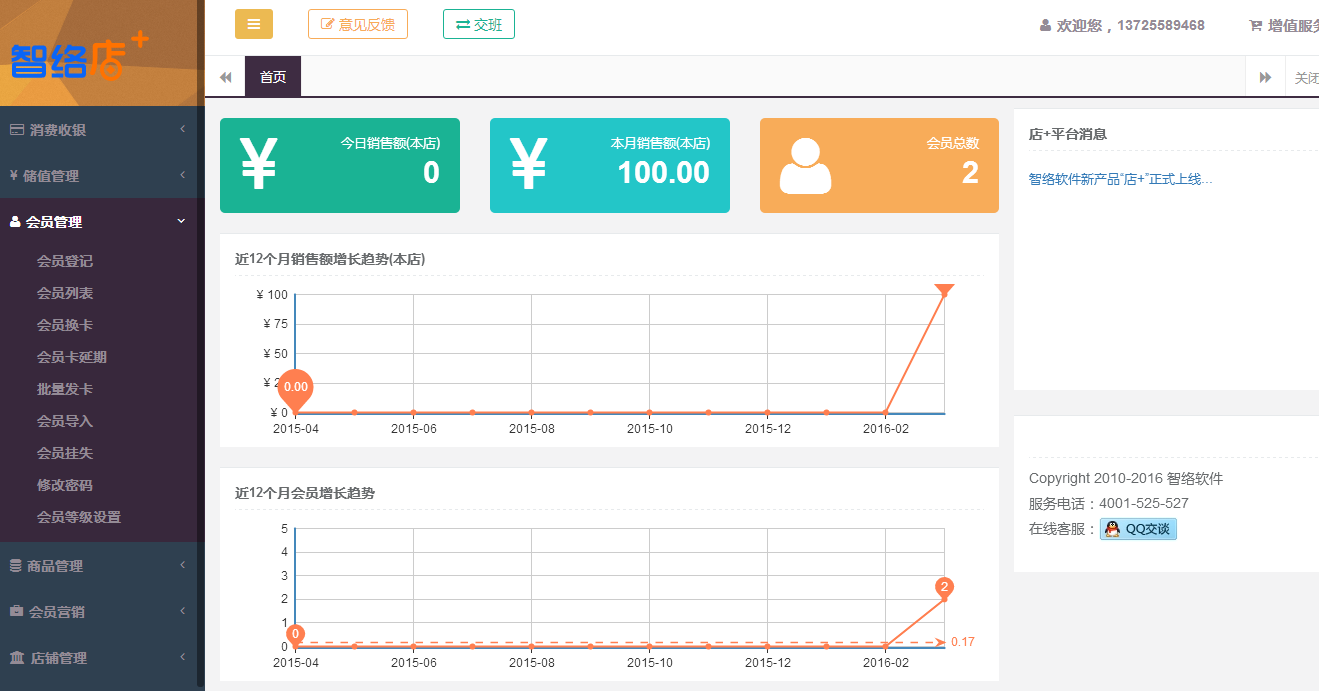This screenshot has height=691, width=1319.
Task: Click the yen icon on today's sales card
Action: [258, 165]
